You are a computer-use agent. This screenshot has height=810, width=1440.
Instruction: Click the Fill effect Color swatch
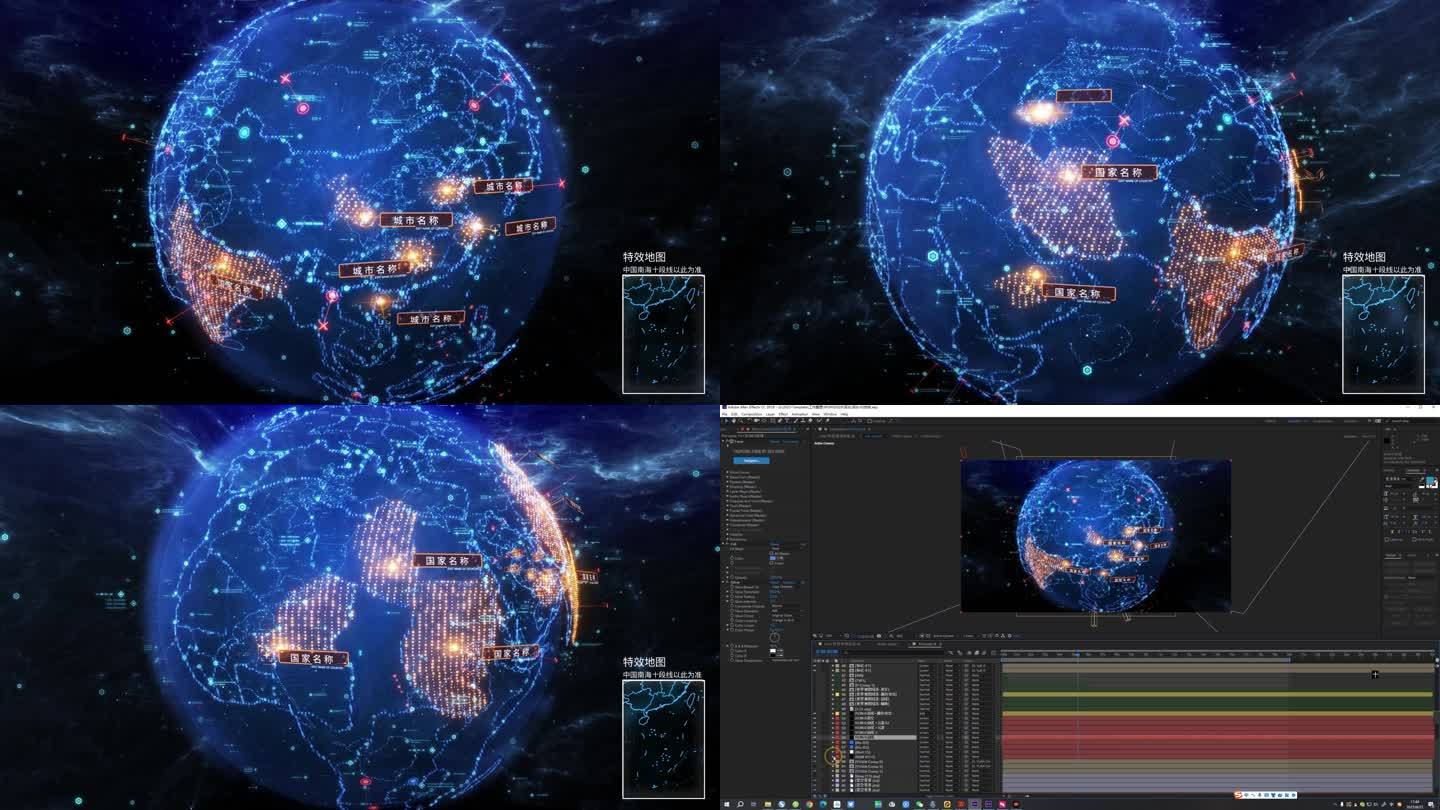click(773, 558)
